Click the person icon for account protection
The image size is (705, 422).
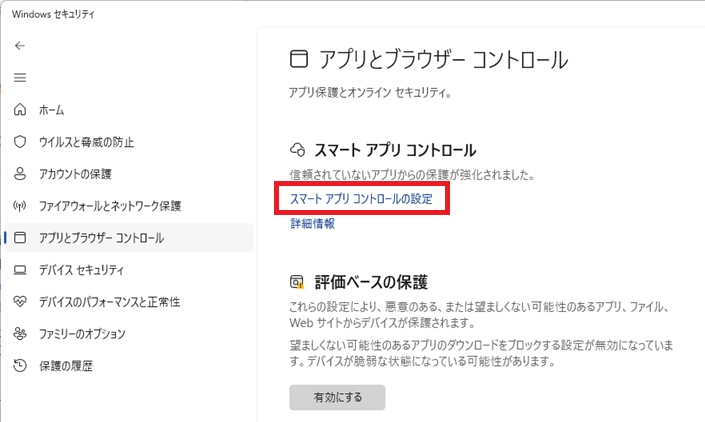(x=20, y=173)
